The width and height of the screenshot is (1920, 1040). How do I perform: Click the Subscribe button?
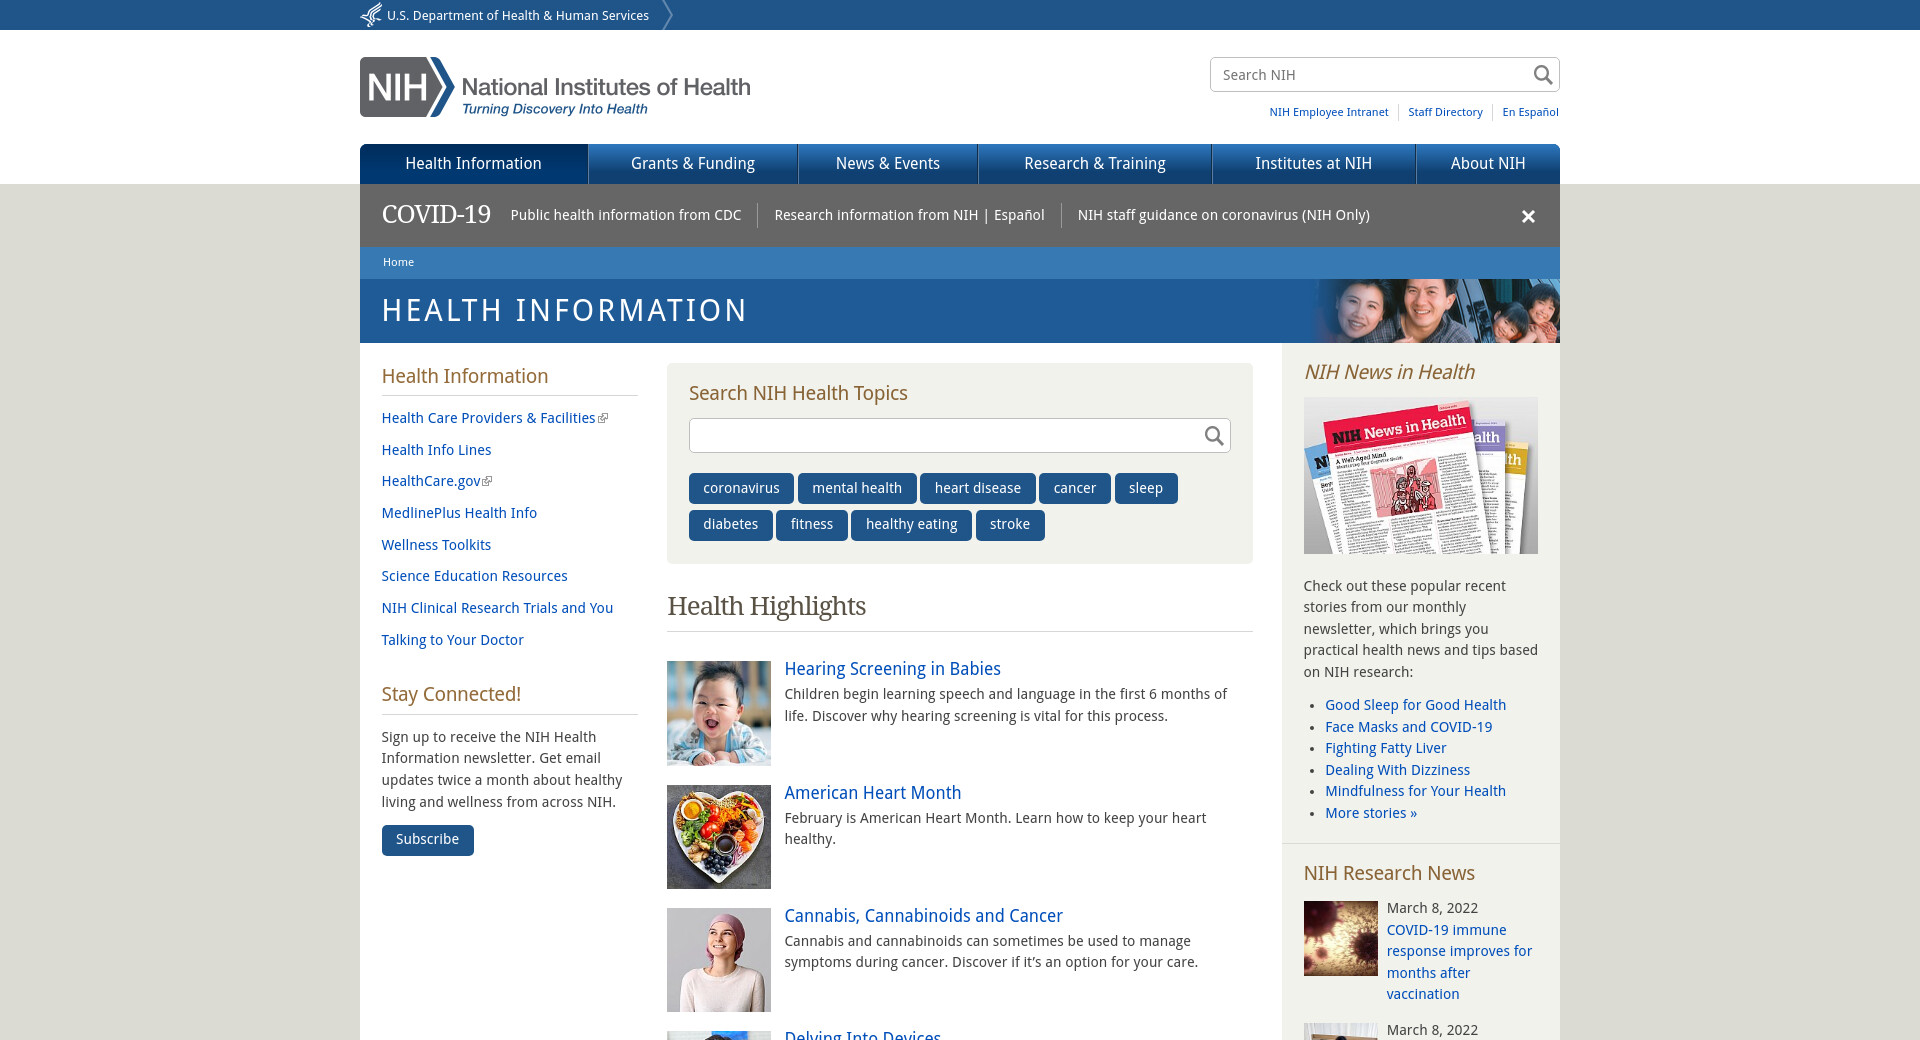point(428,840)
